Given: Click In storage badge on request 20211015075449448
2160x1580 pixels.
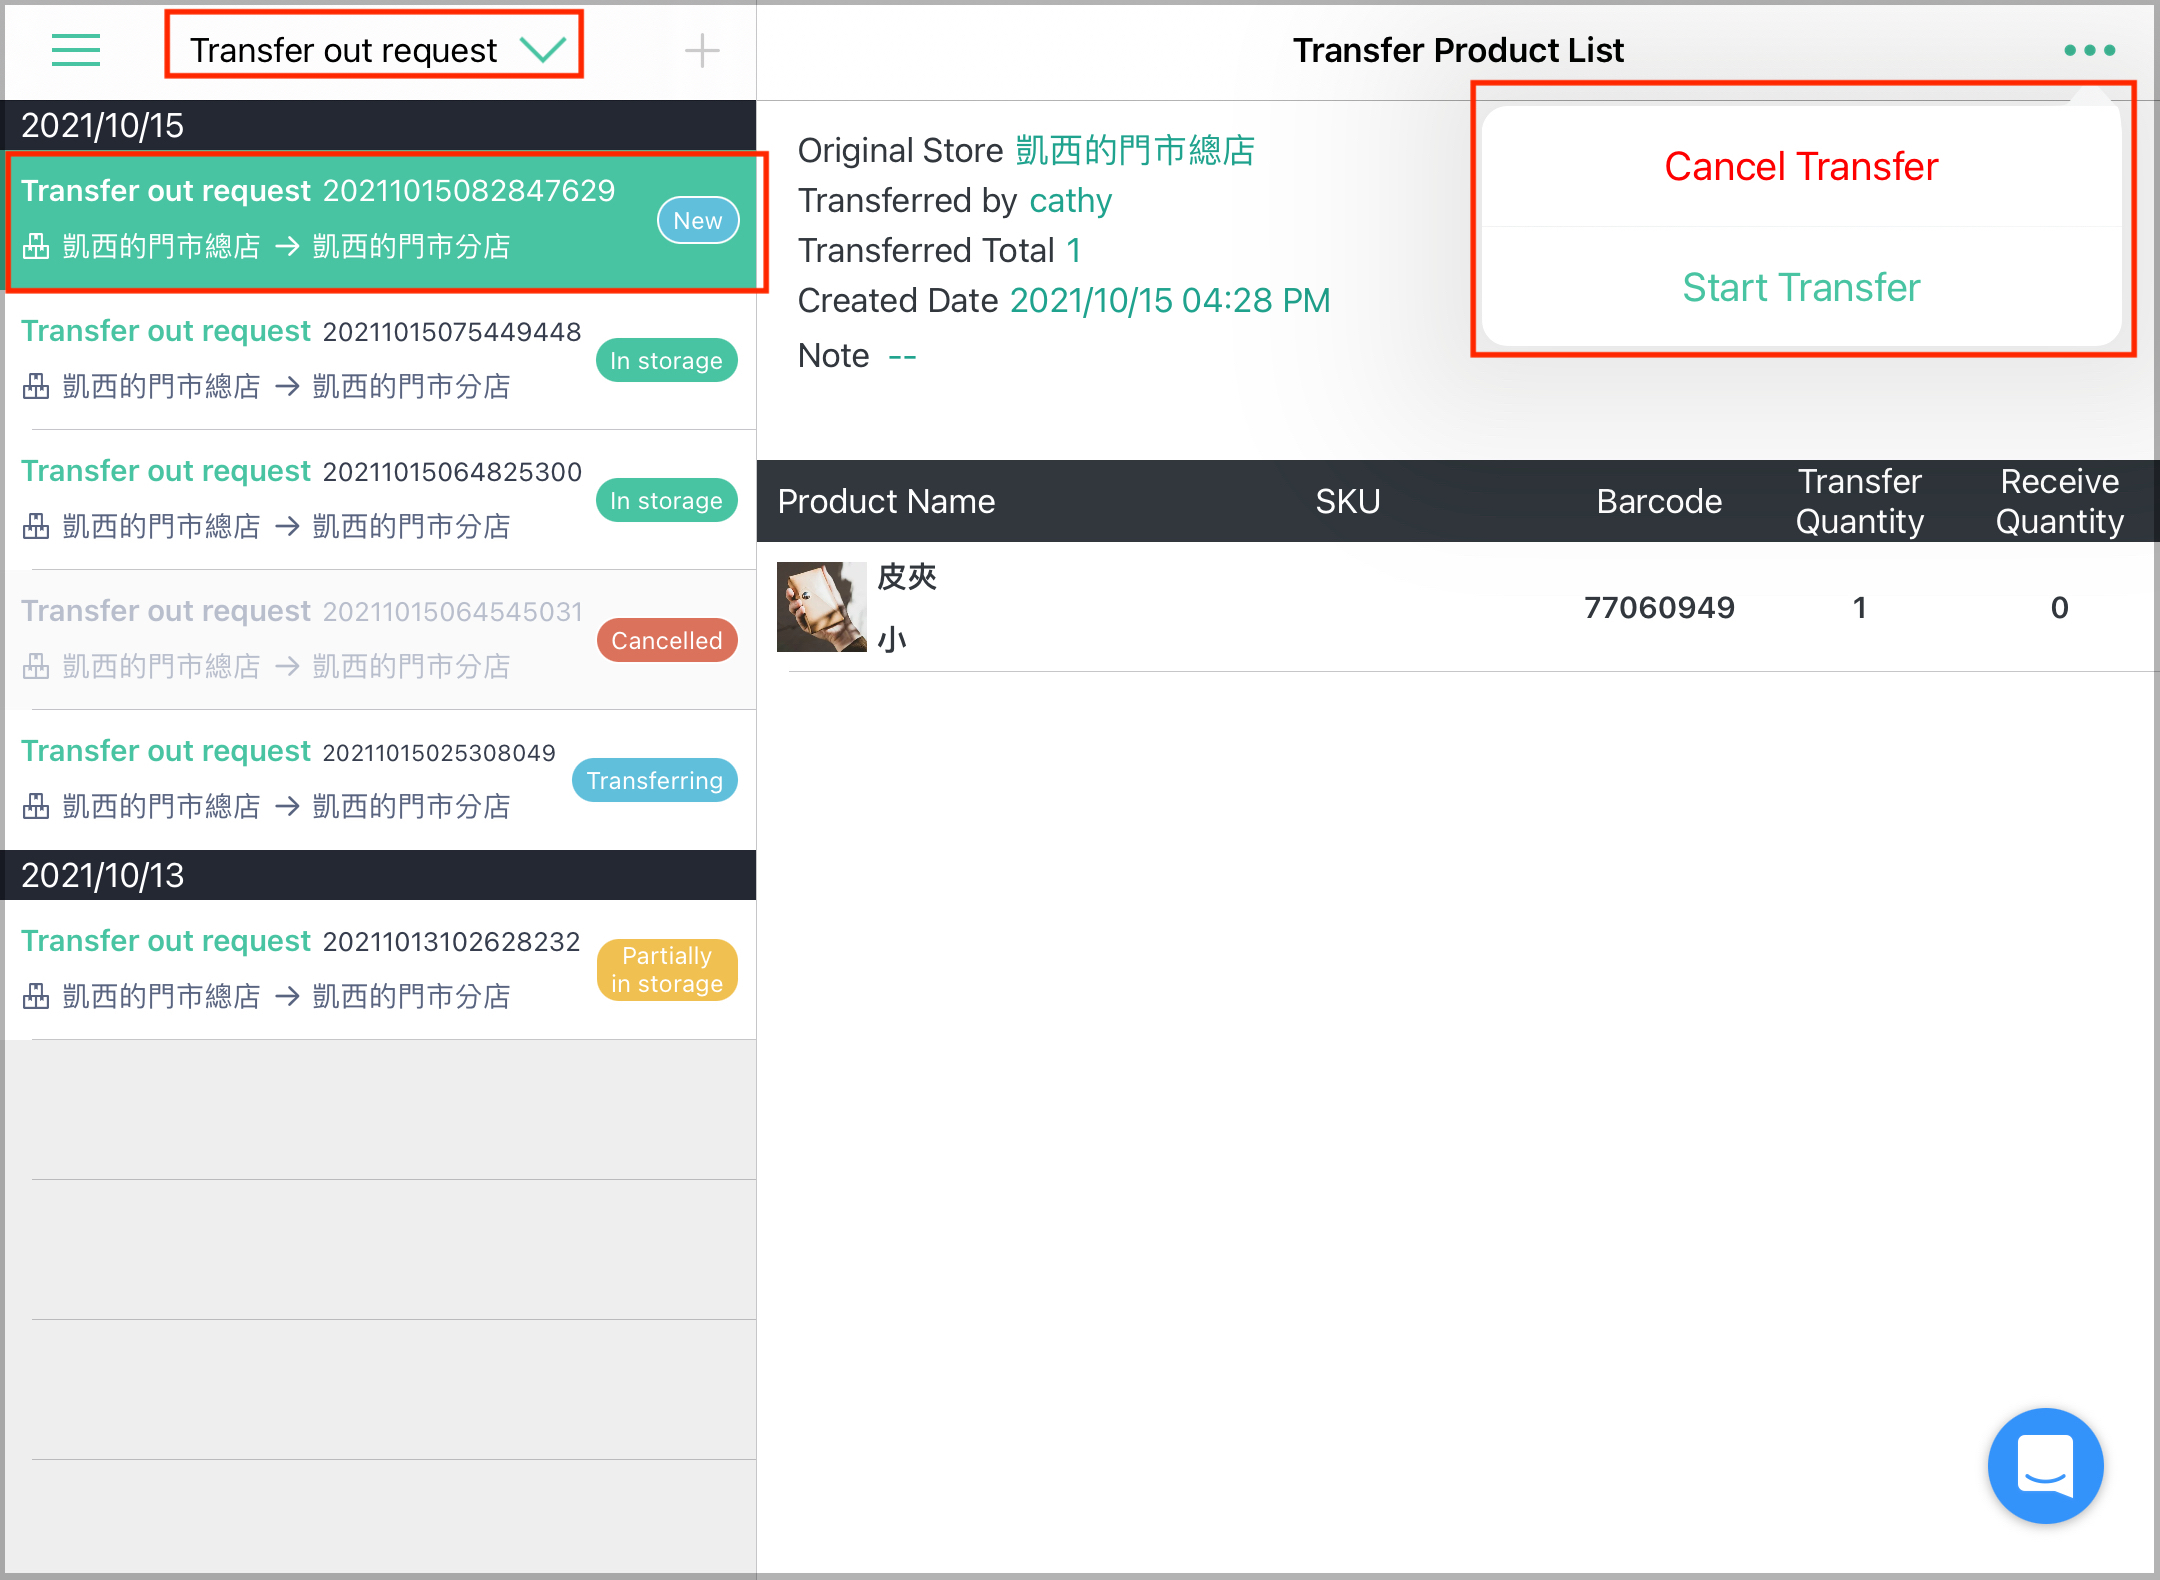Looking at the screenshot, I should pos(666,360).
